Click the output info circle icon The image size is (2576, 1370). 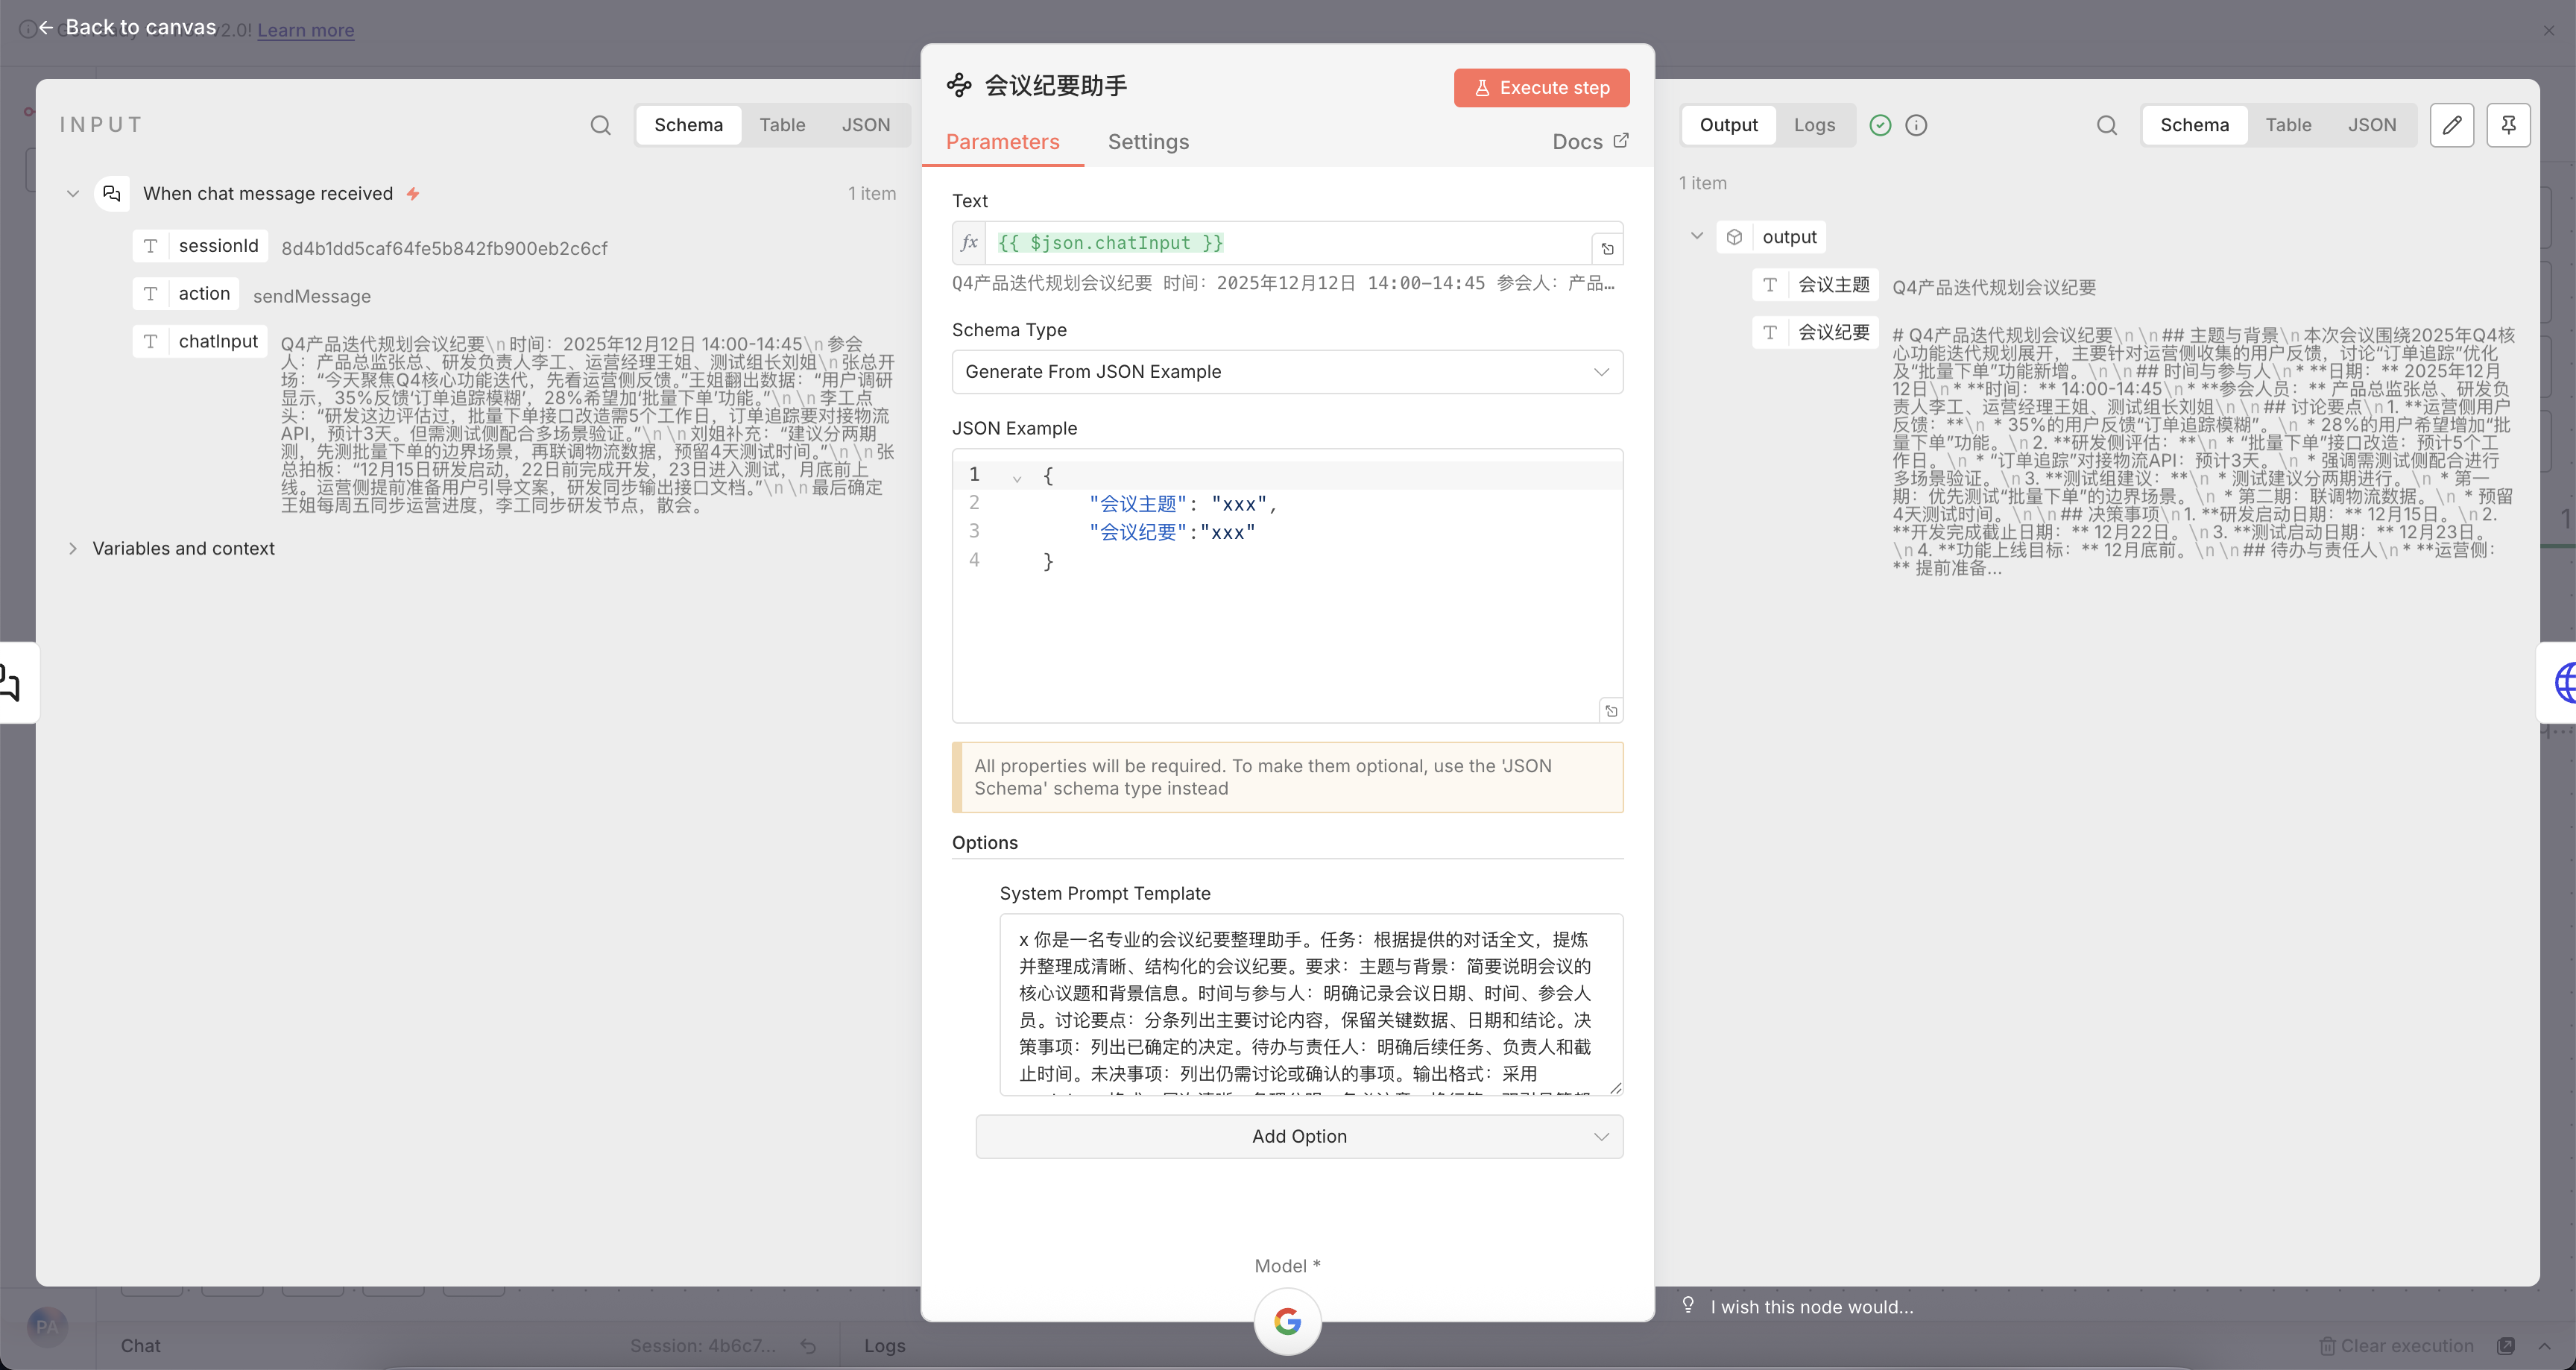[1915, 125]
